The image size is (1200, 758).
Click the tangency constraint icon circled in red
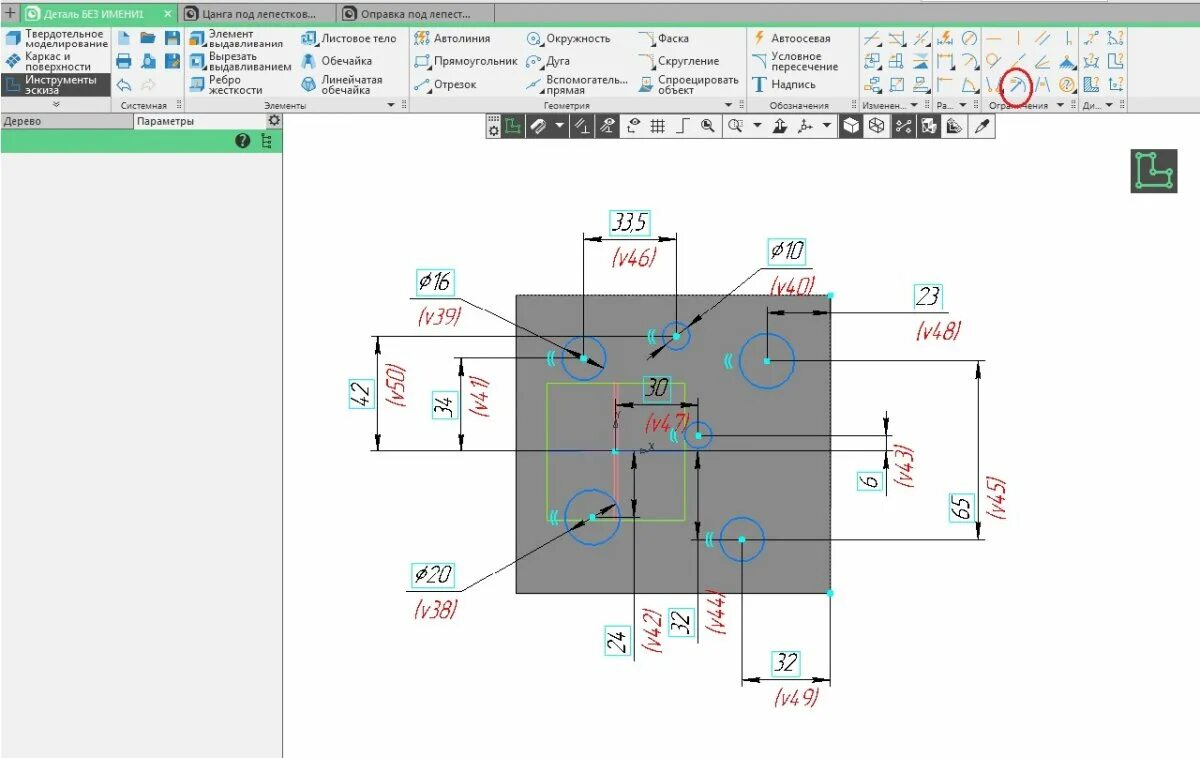tap(1017, 85)
